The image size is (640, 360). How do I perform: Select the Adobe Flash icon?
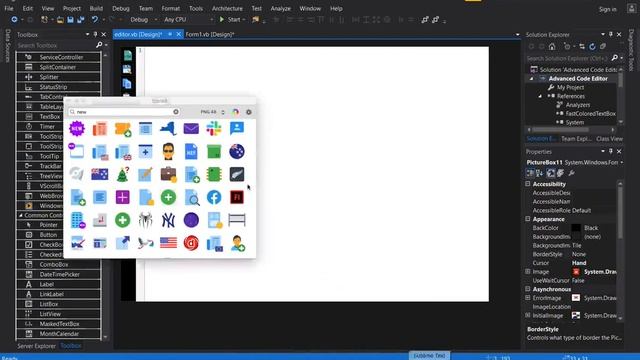coord(237,197)
